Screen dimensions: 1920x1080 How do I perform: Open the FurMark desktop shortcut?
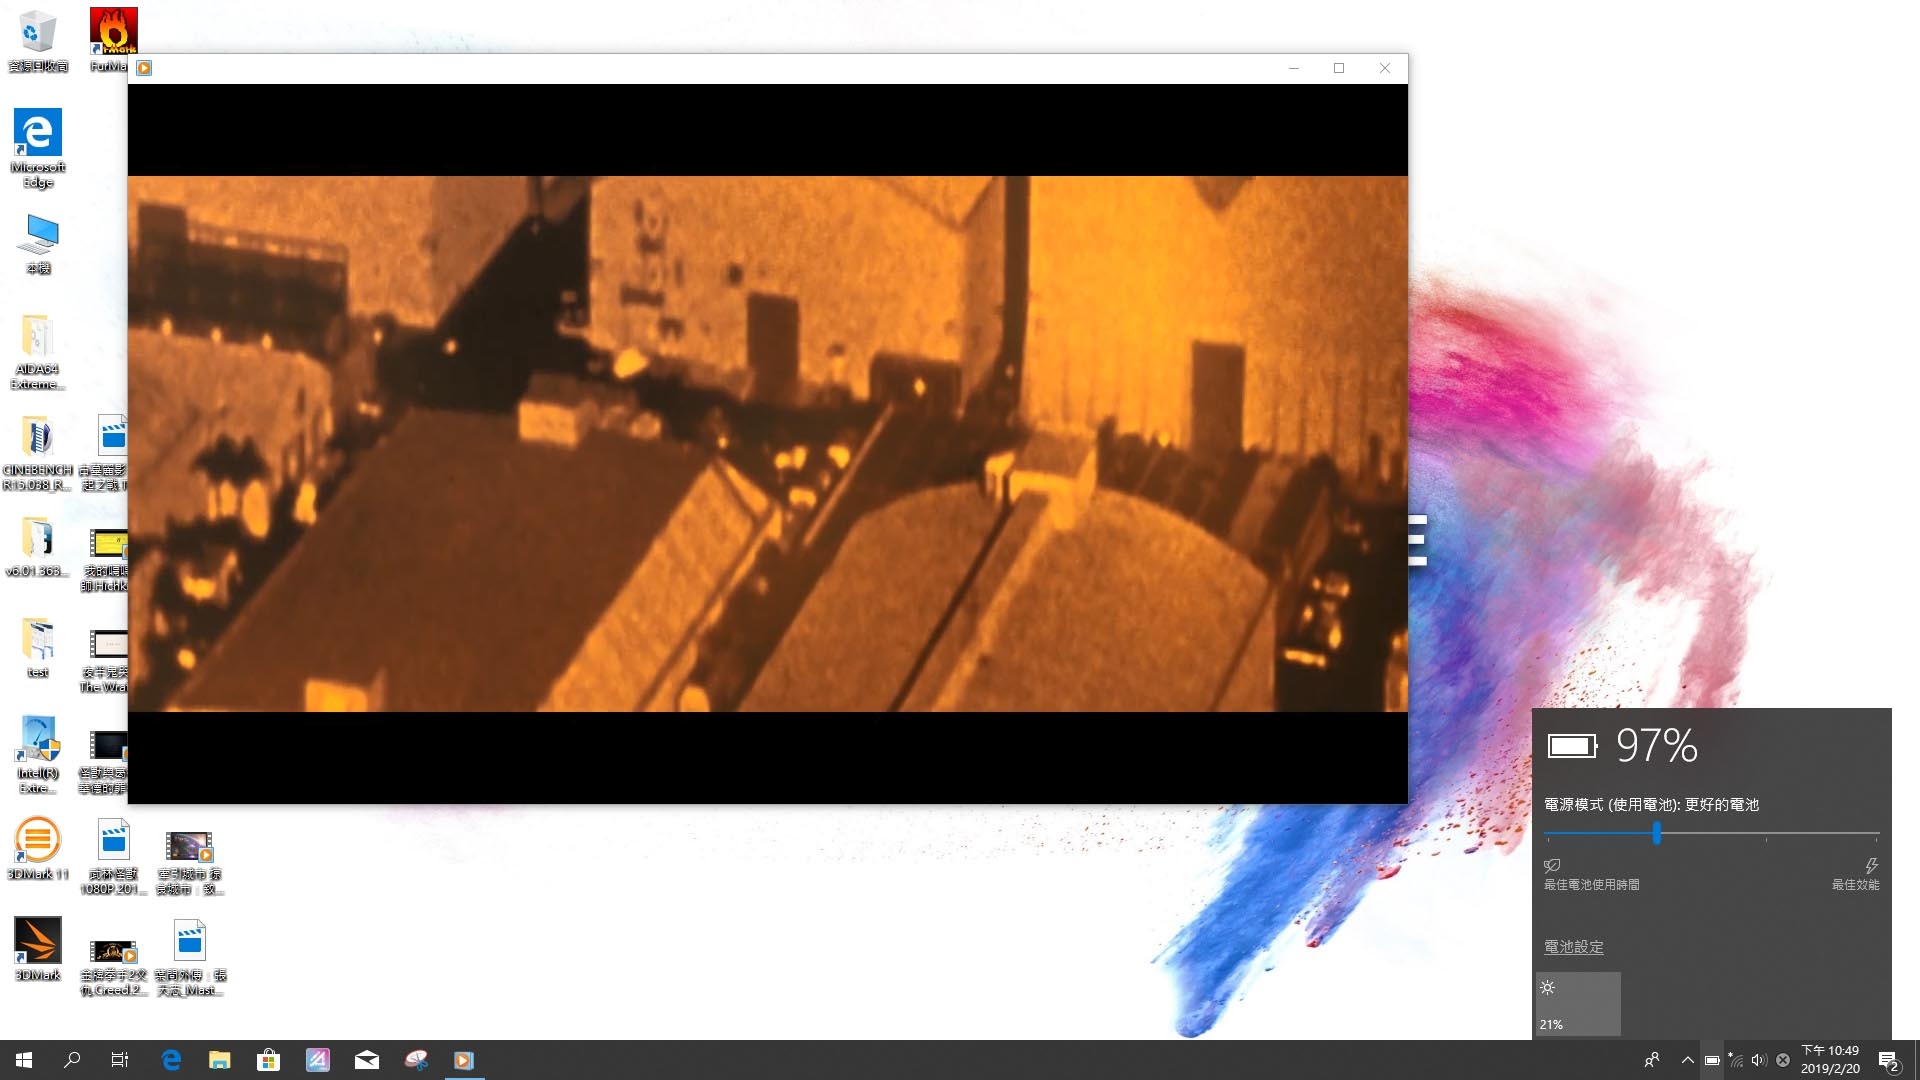113,41
